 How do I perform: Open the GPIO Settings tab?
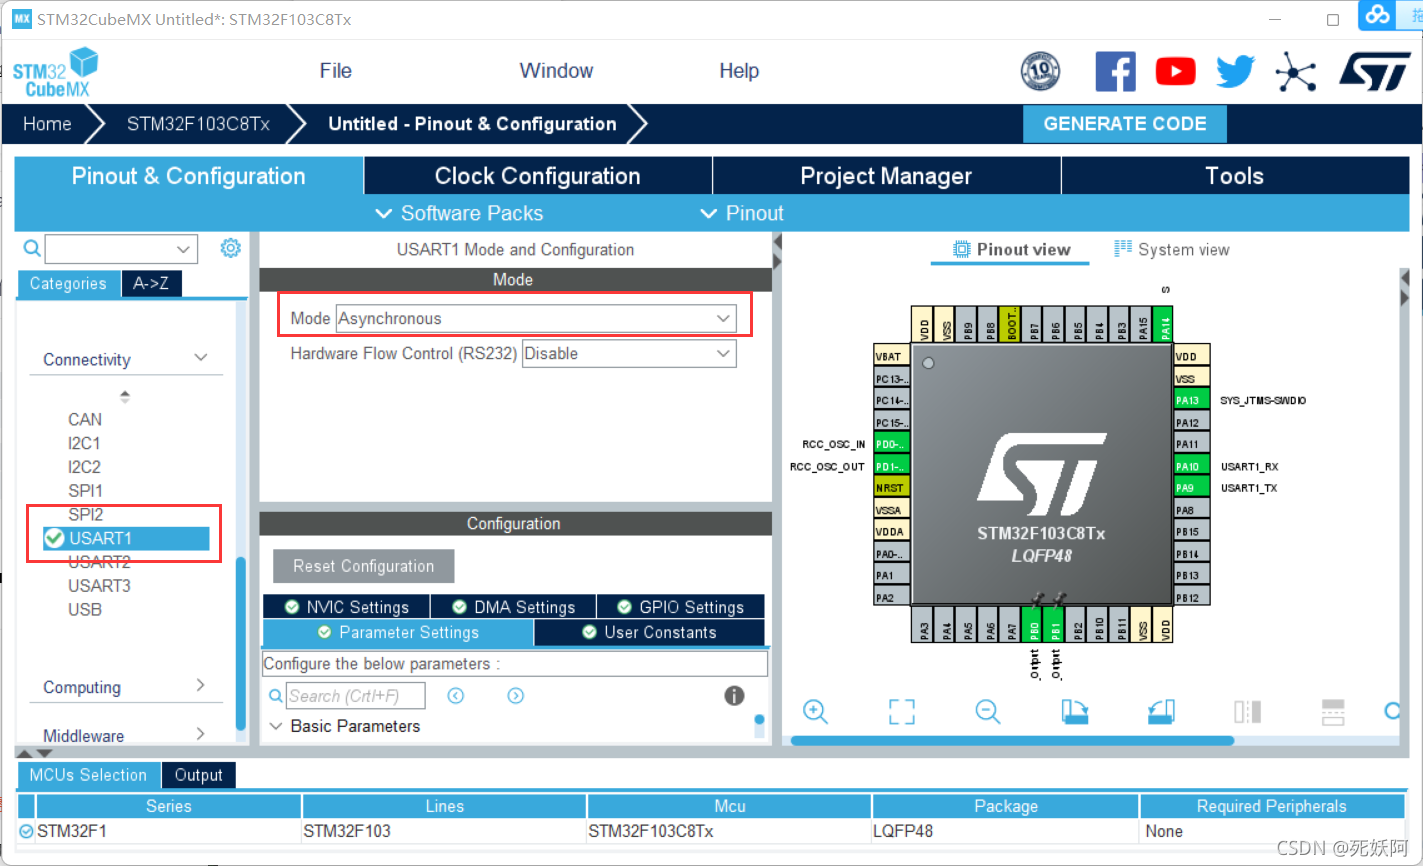click(x=681, y=607)
